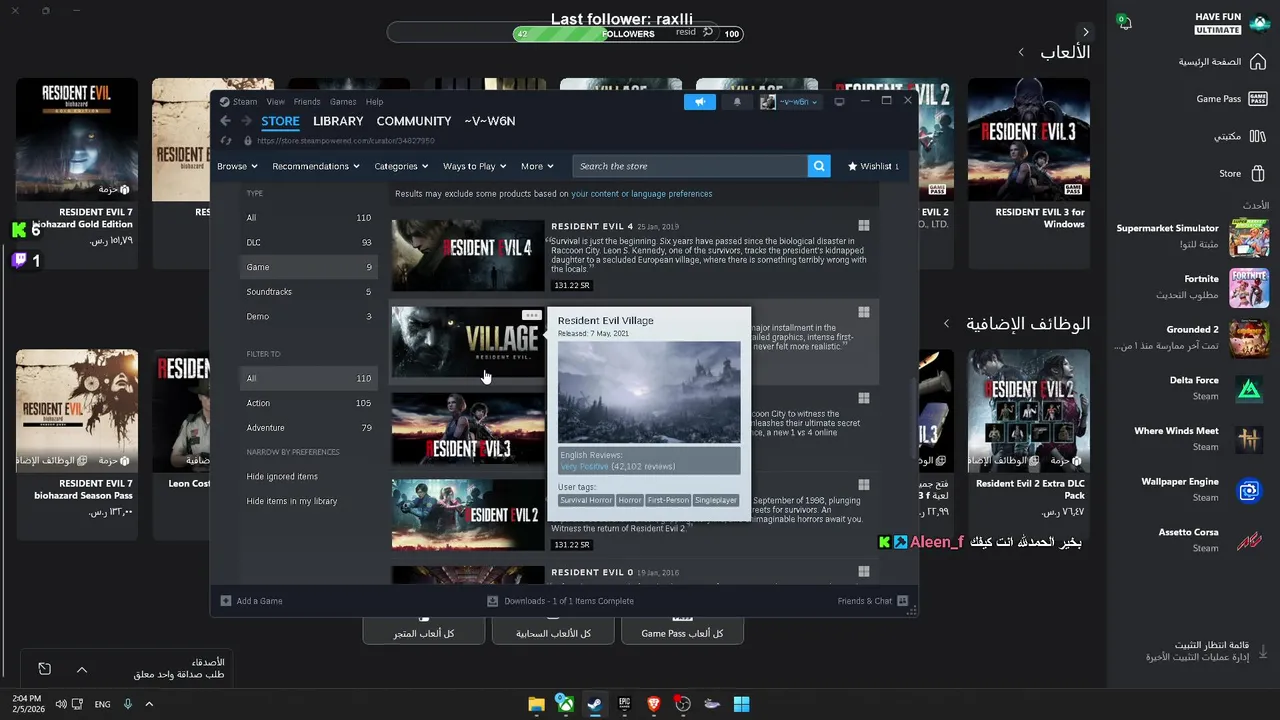The width and height of the screenshot is (1280, 720).
Task: Click the Add a Game link
Action: click(259, 601)
